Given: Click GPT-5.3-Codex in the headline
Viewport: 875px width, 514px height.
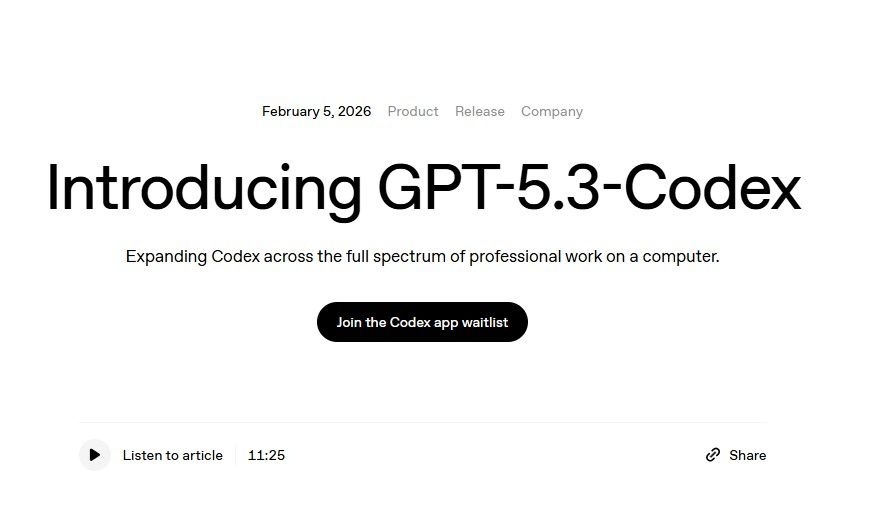Looking at the screenshot, I should tap(590, 188).
